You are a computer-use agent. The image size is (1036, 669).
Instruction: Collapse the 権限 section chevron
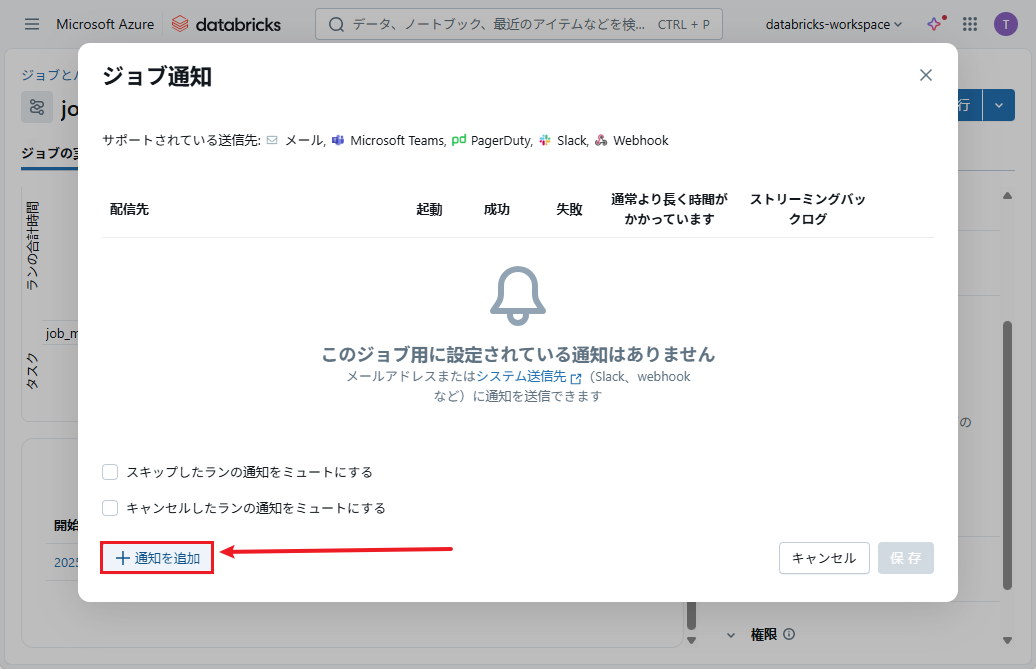point(730,634)
